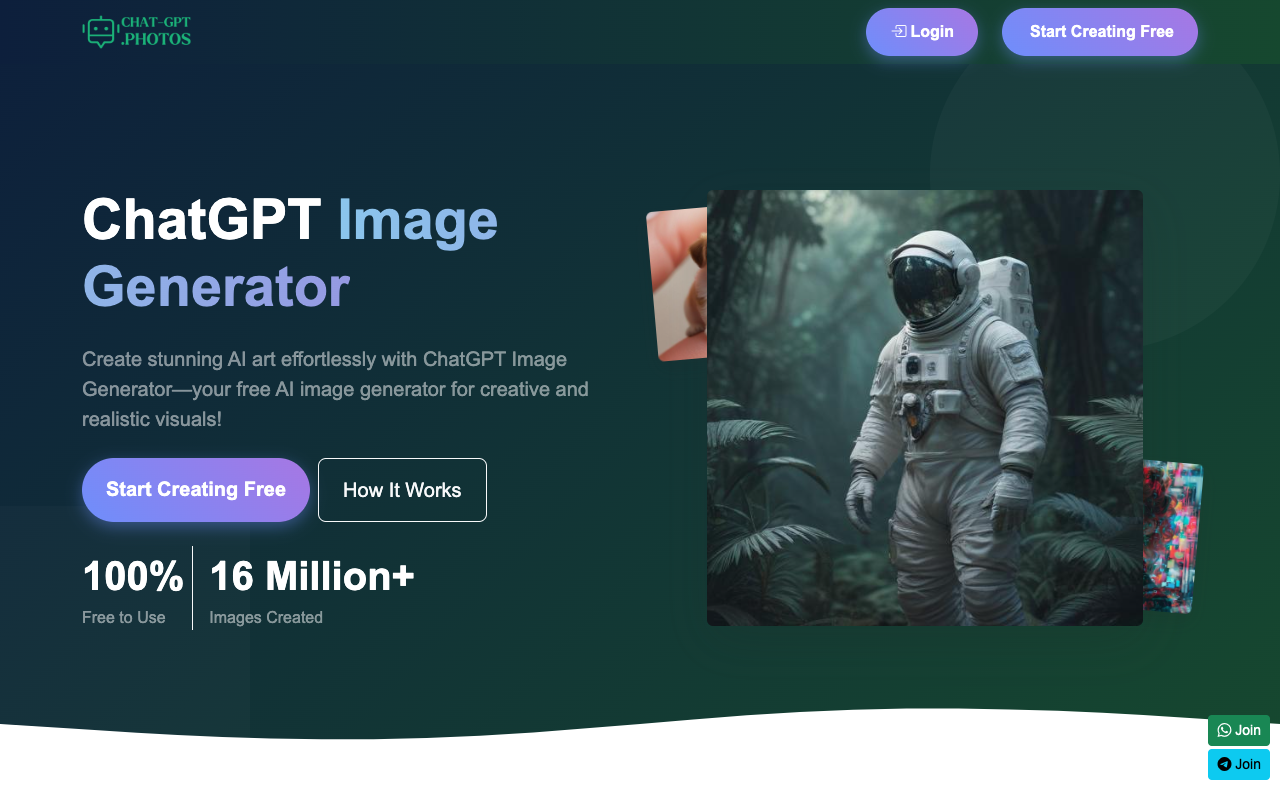Join via the blue Telegram button

coord(1239,765)
